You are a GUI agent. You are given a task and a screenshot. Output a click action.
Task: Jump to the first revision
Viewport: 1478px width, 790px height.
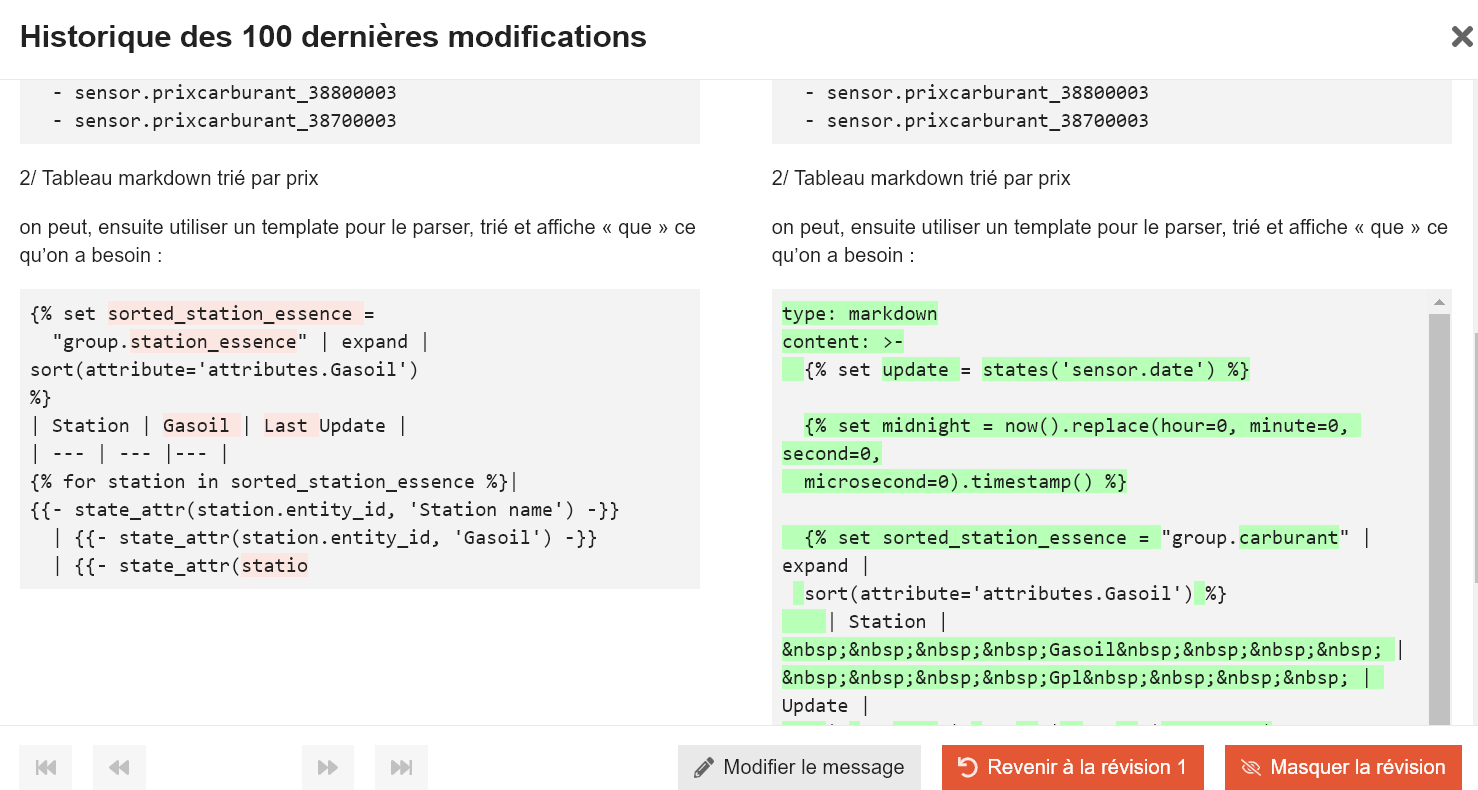[x=46, y=767]
